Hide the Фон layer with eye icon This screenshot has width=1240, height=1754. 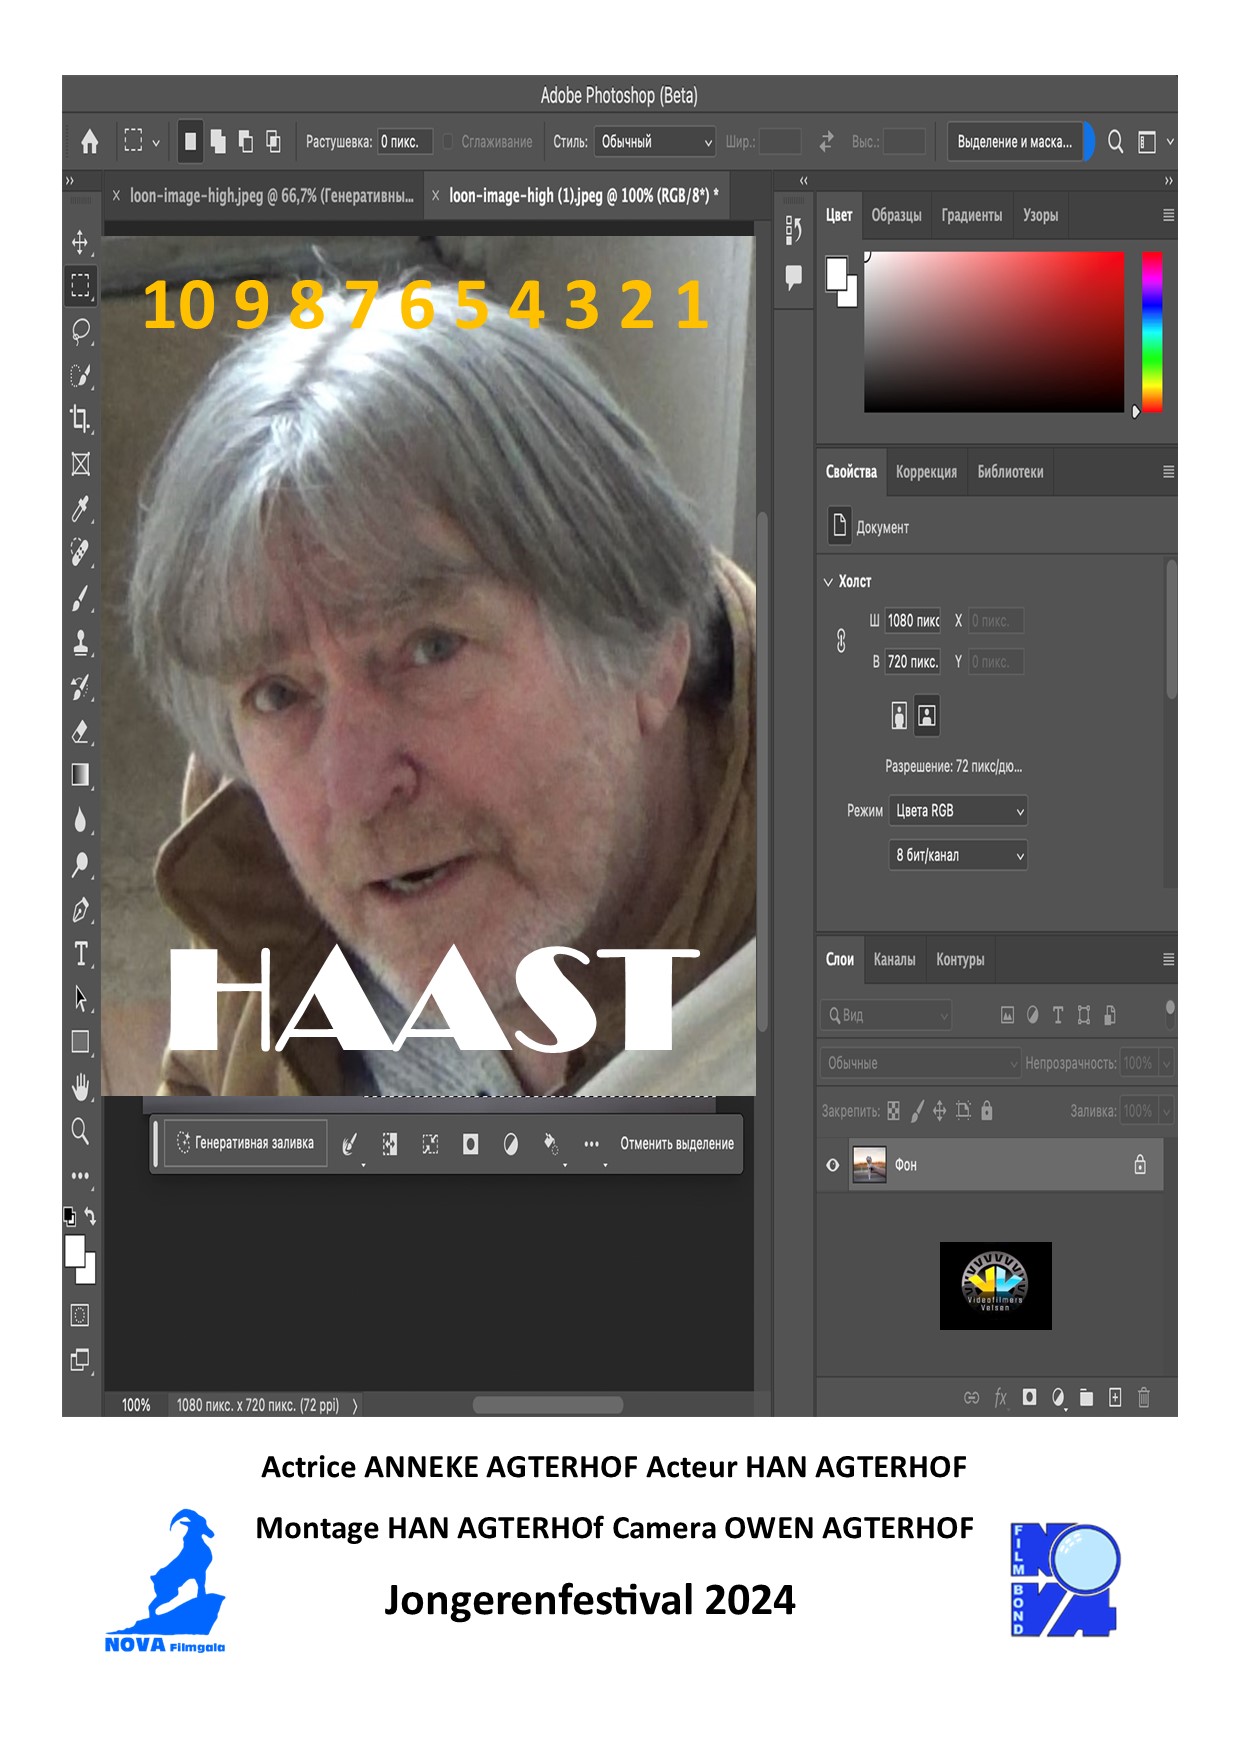[x=832, y=1165]
